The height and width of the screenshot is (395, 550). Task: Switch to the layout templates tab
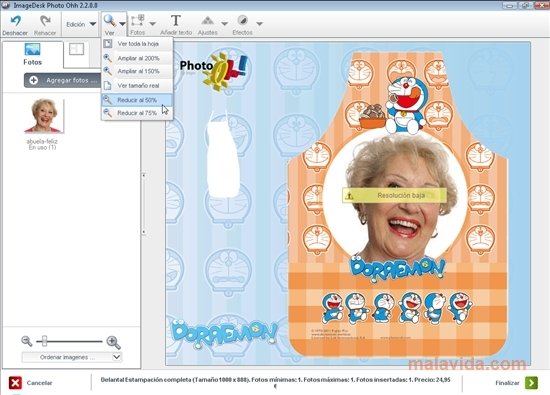[x=76, y=49]
